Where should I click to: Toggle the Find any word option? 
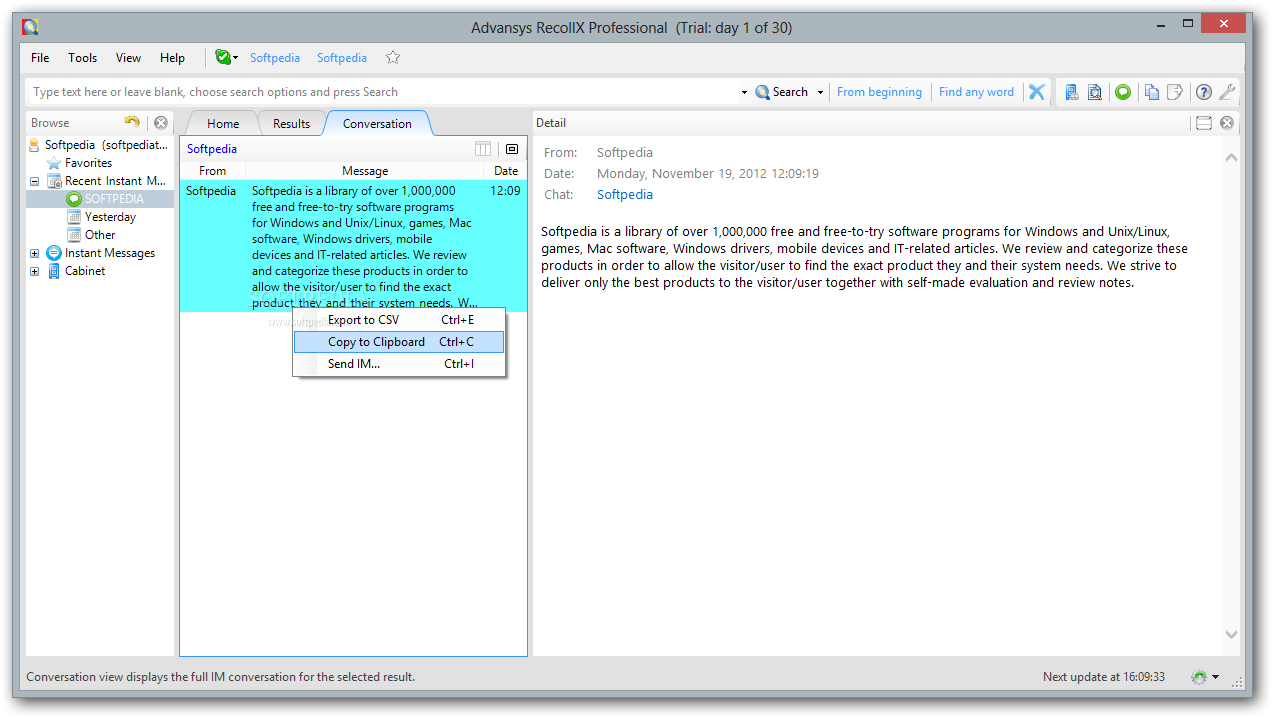point(976,92)
